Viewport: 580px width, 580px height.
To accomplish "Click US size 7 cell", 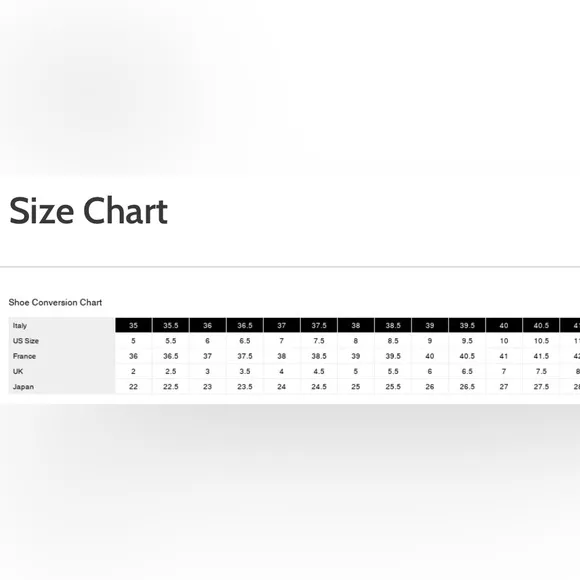I will 282,341.
